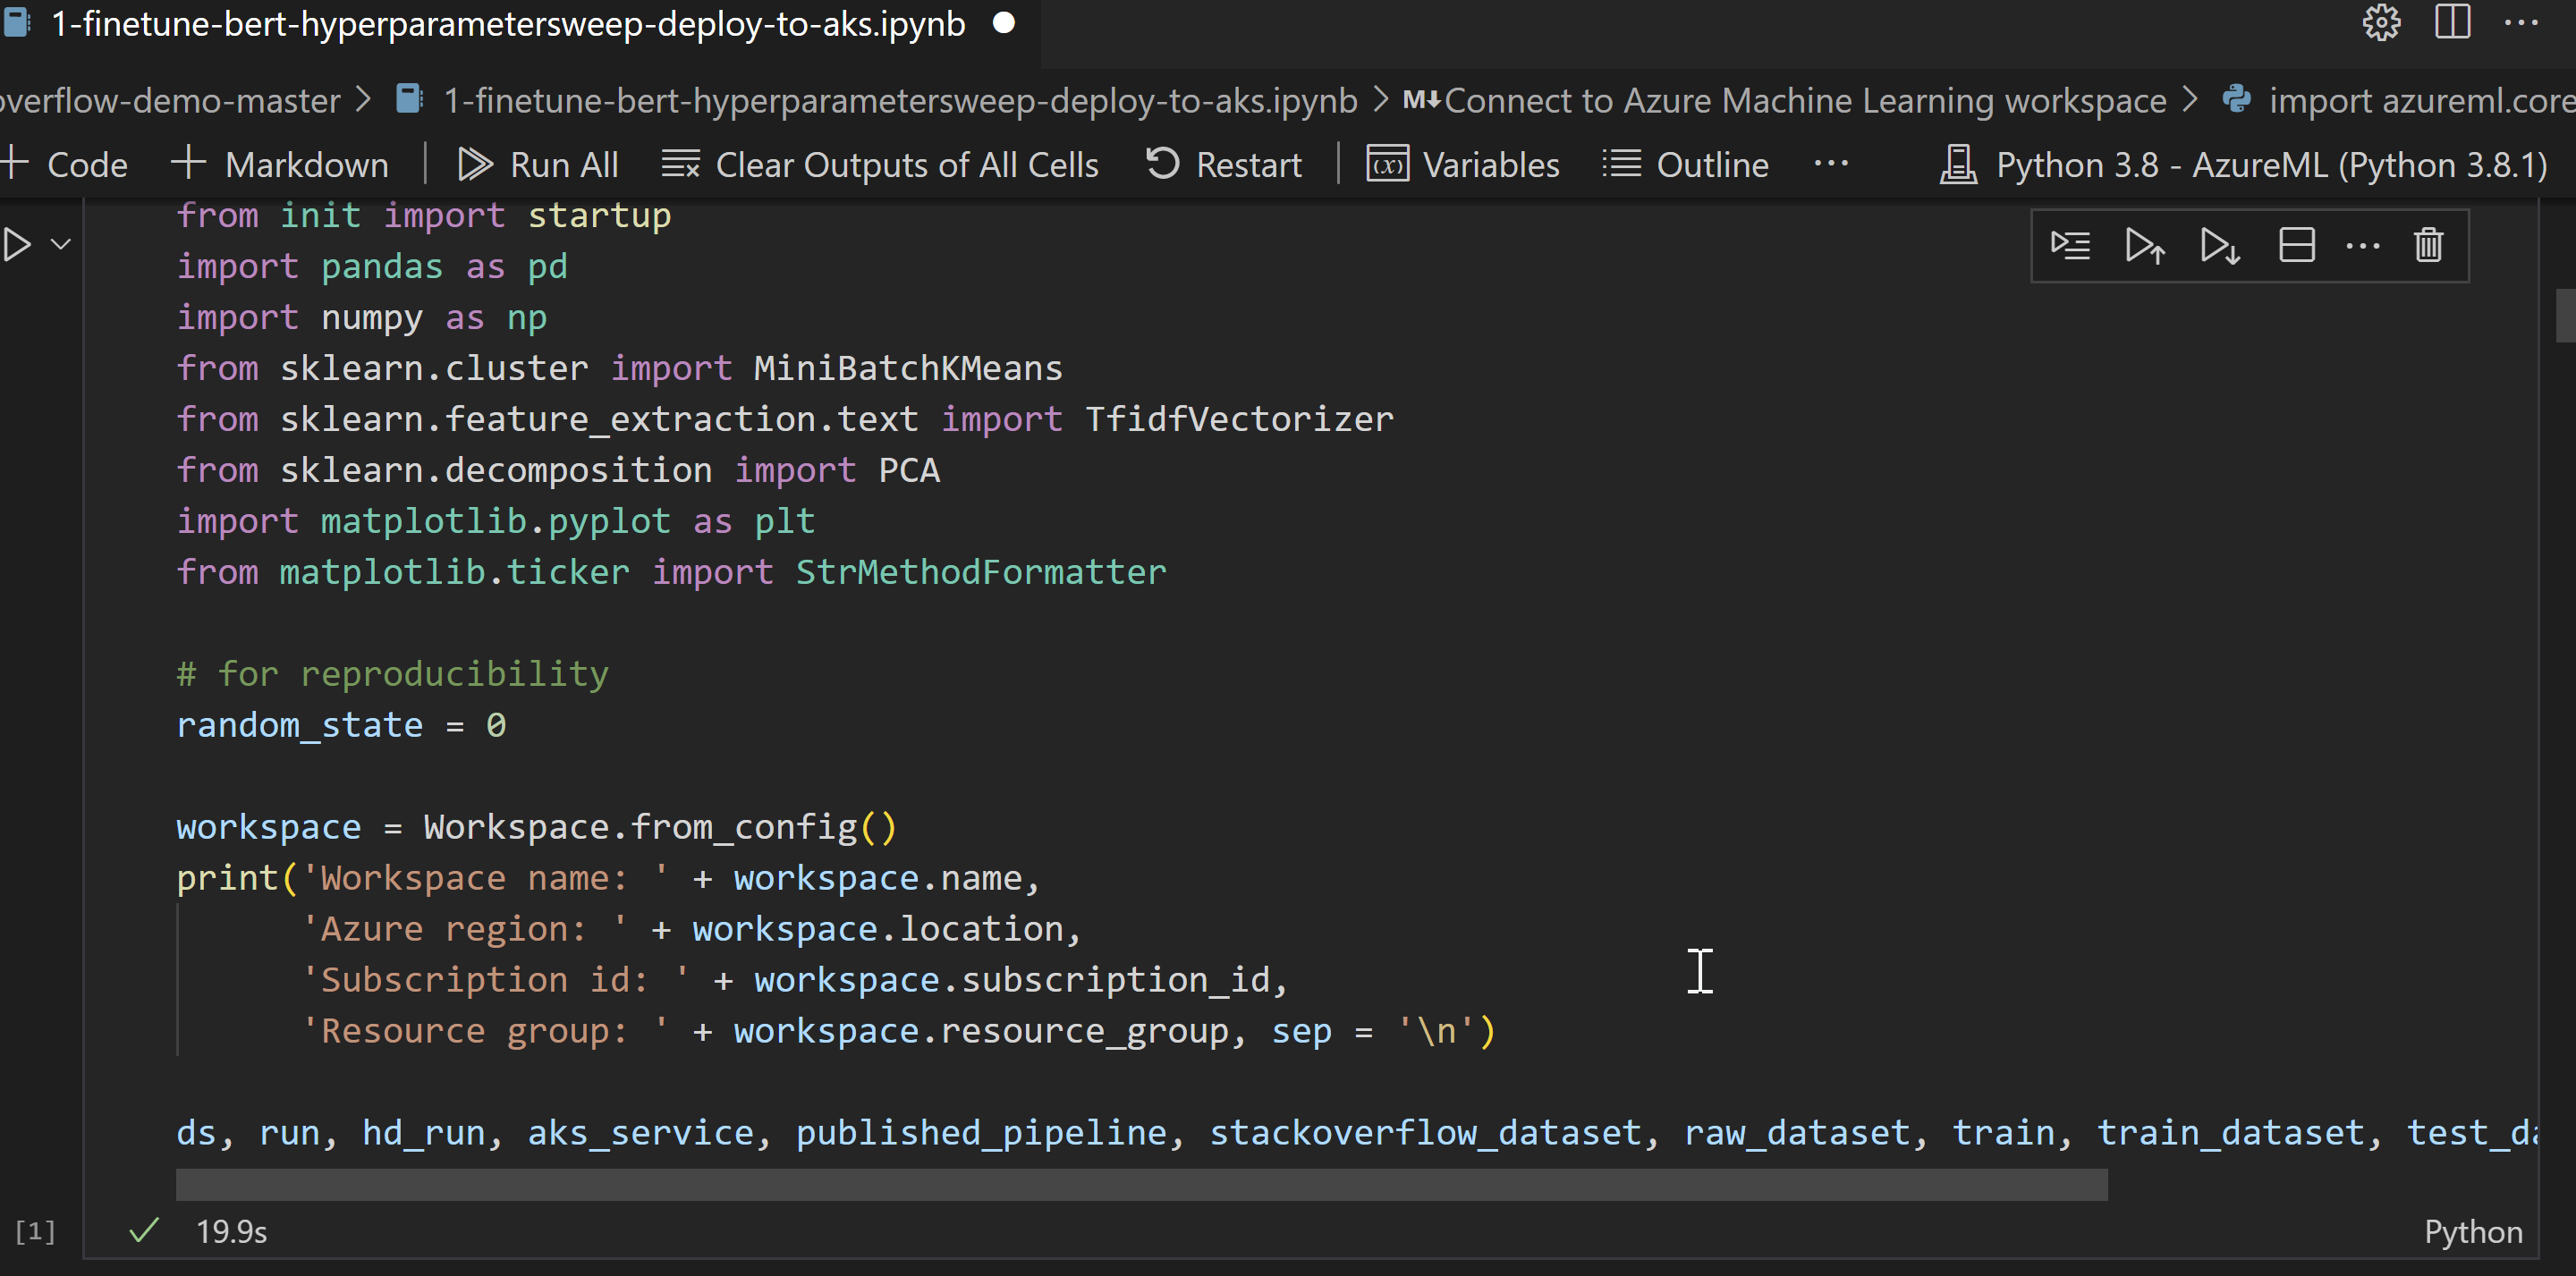Click on workspace.subscription_id text
This screenshot has height=1276, width=2576.
click(1012, 979)
